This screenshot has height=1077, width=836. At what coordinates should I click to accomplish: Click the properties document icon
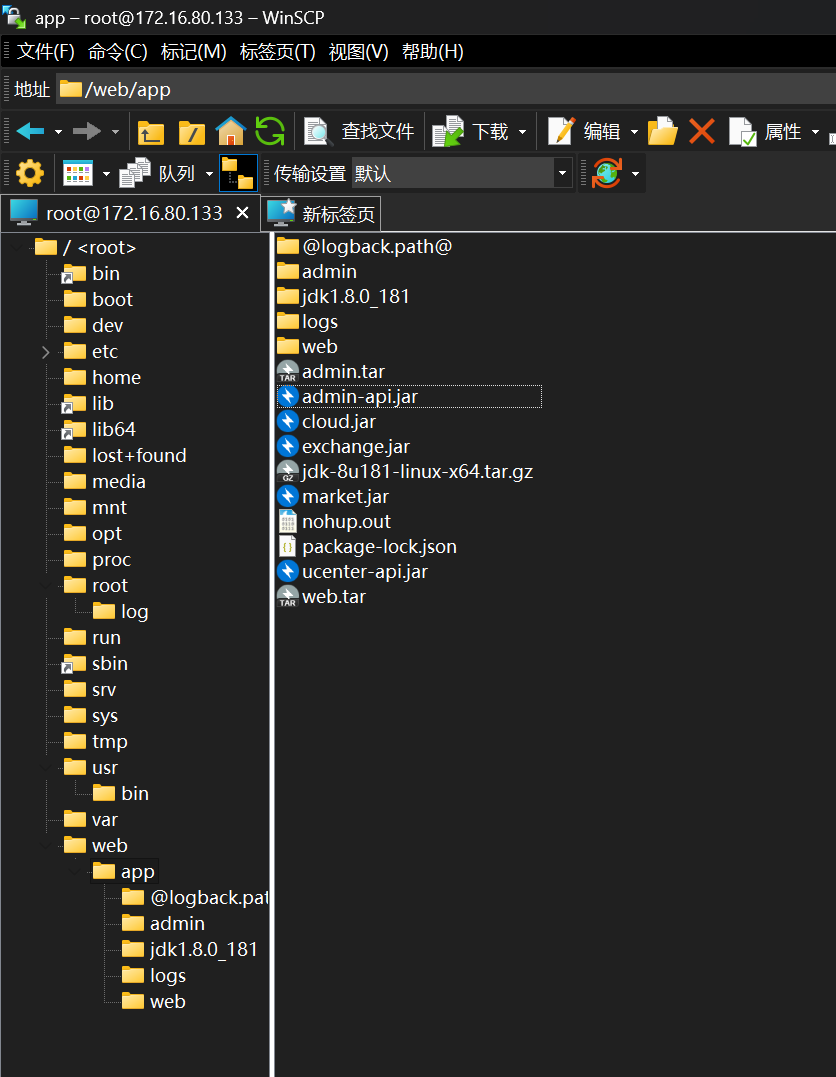743,131
